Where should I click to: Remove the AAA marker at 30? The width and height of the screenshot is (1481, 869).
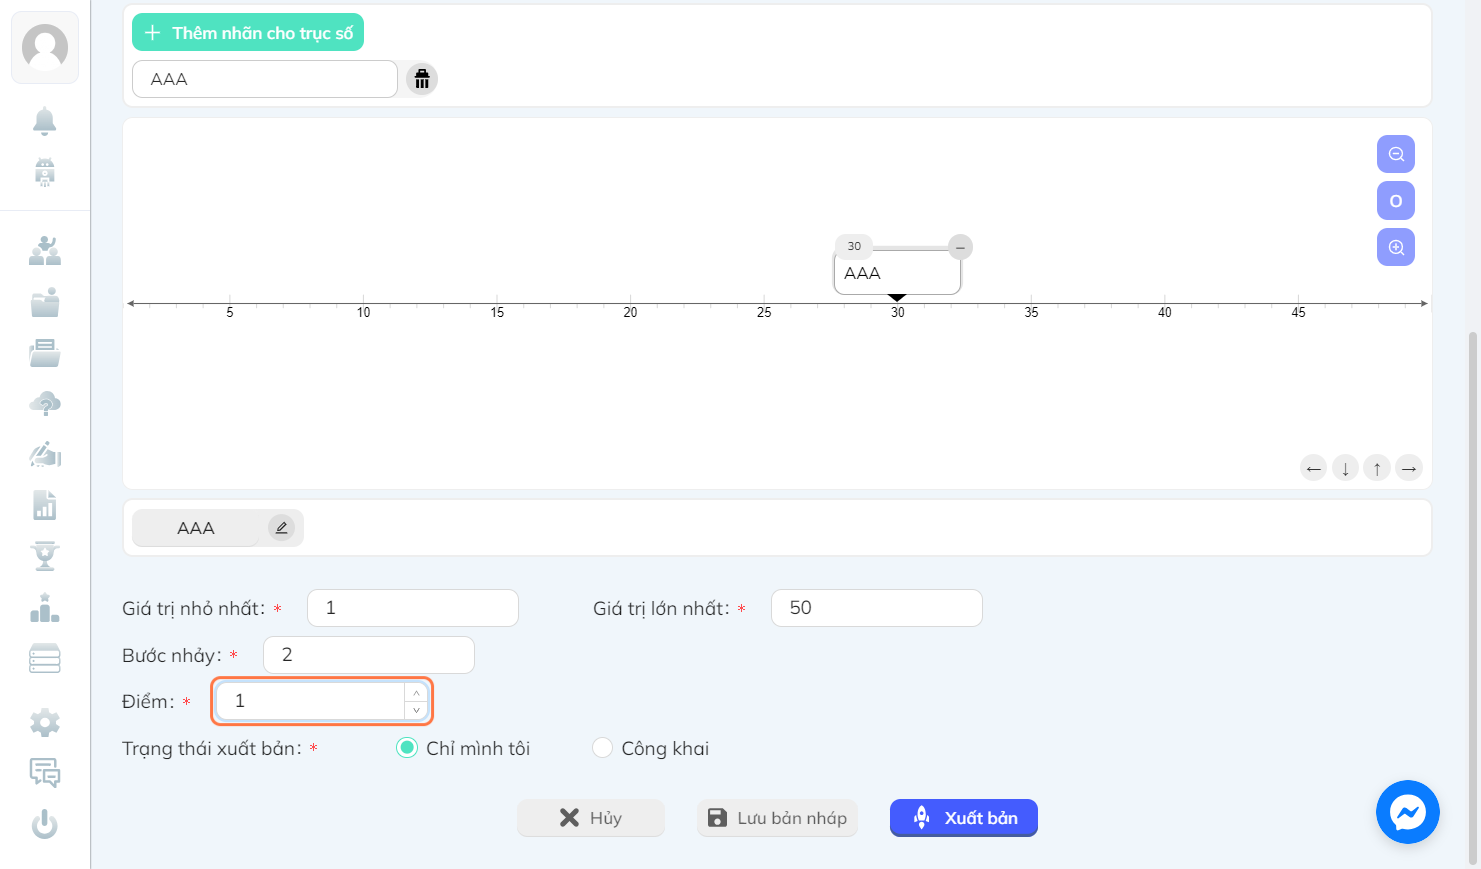960,247
